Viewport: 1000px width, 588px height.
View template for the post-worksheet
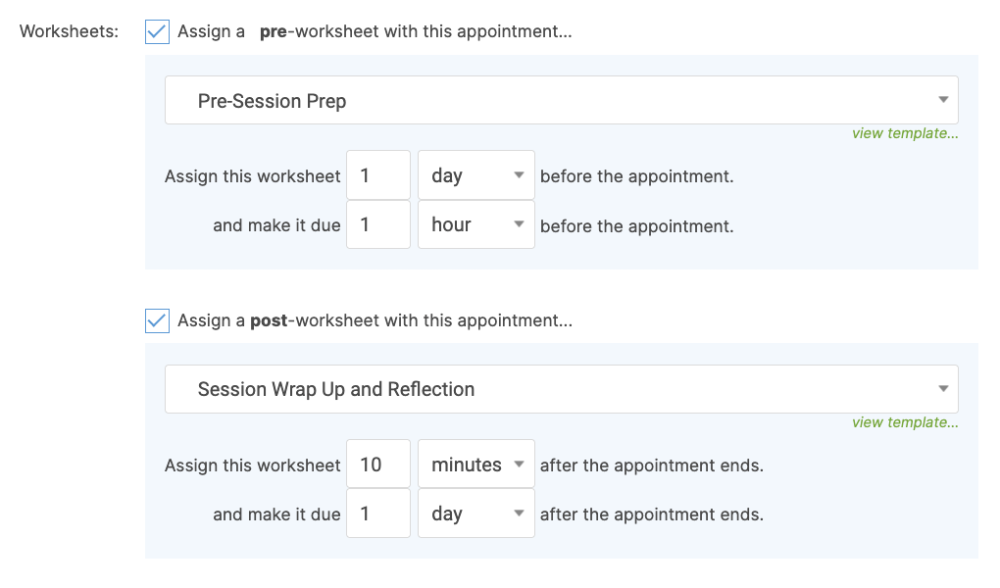click(x=904, y=422)
